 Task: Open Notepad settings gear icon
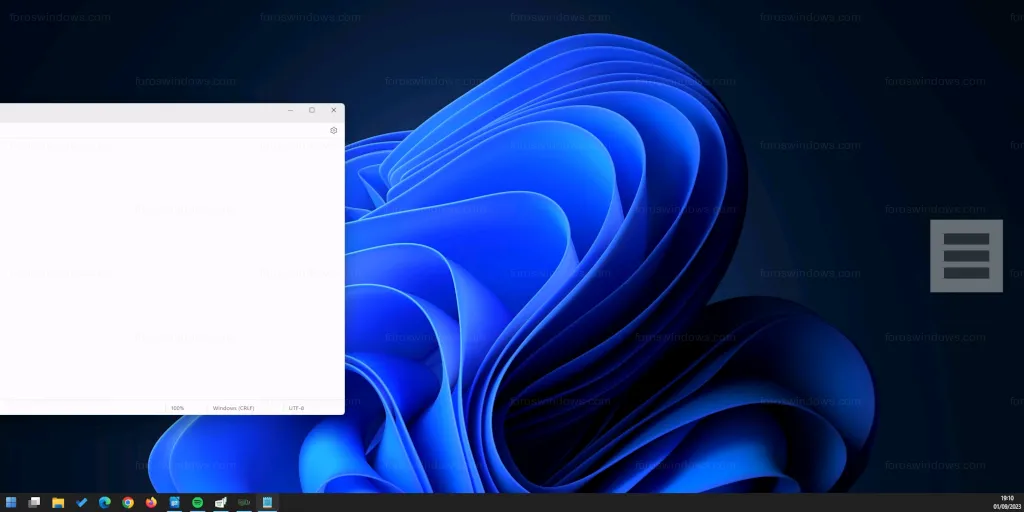(x=334, y=131)
